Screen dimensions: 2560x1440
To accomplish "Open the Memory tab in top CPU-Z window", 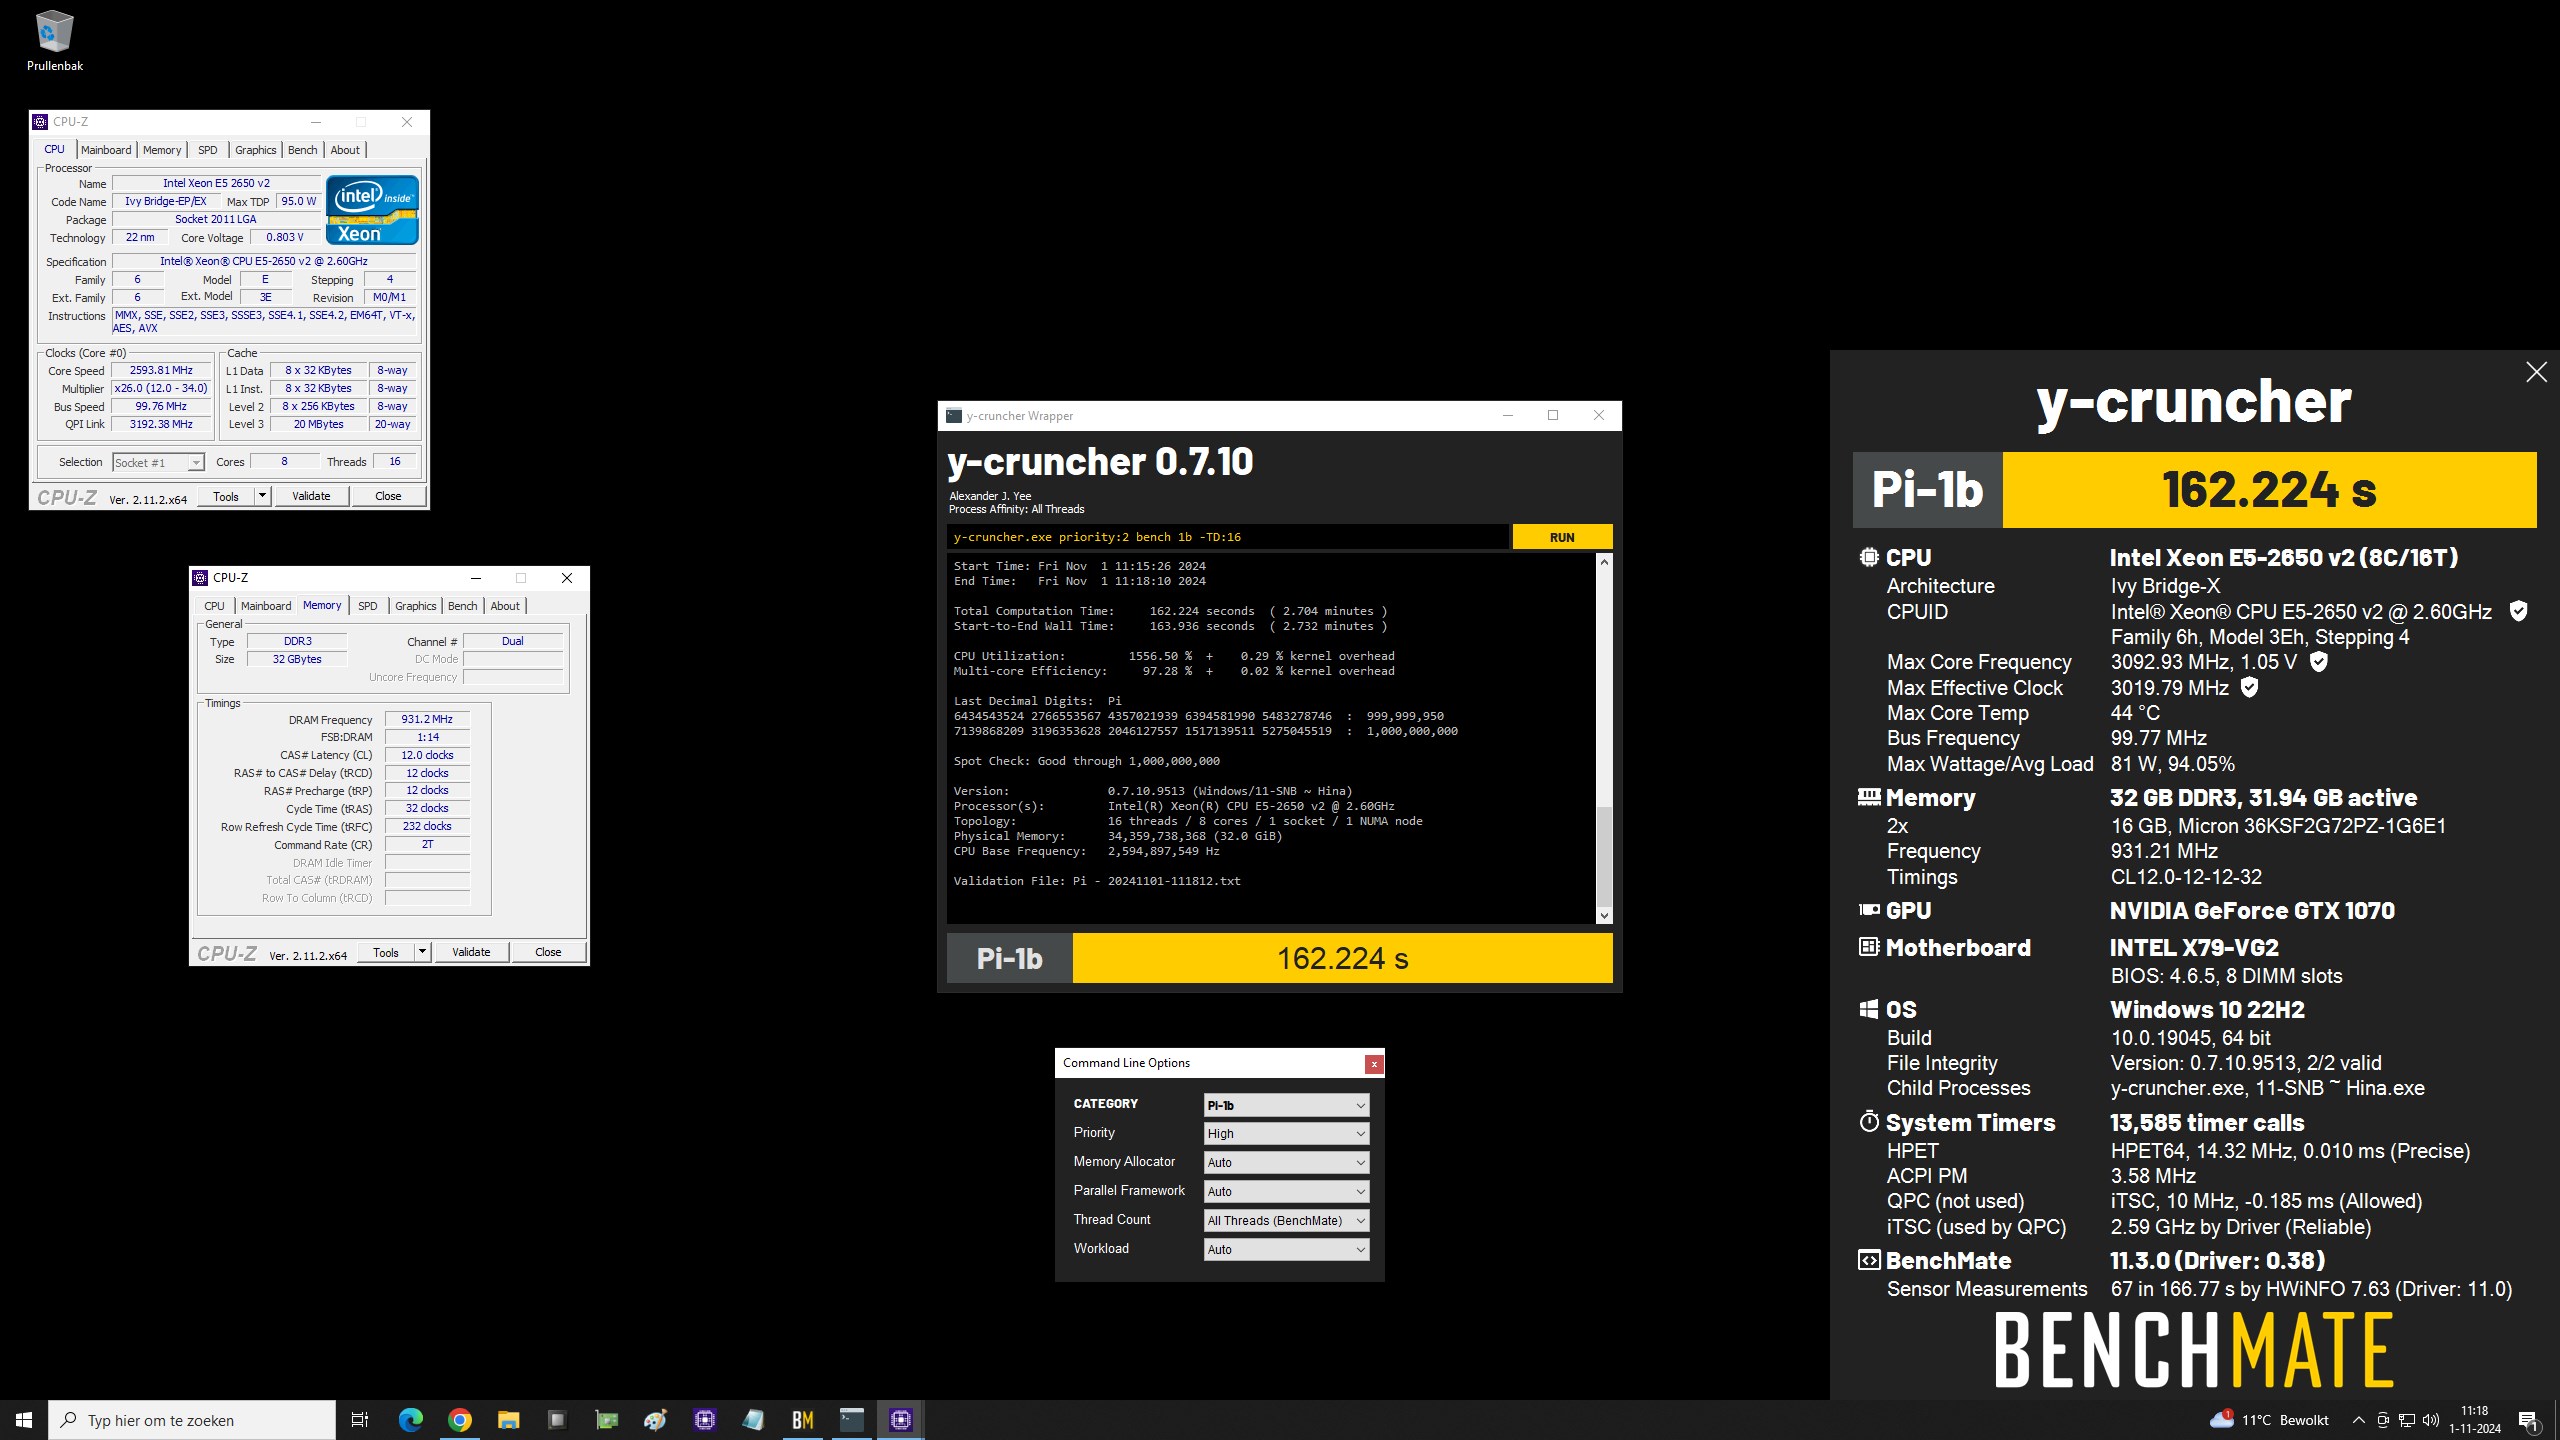I will point(162,150).
